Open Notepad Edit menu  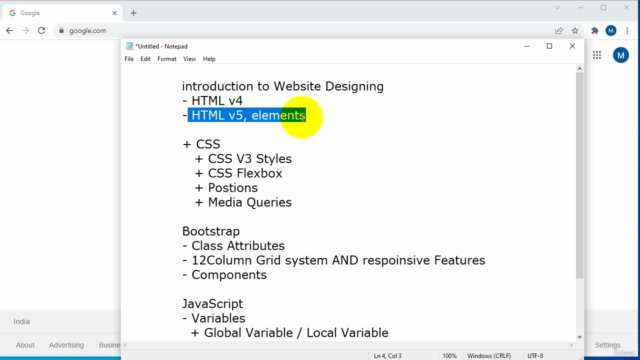click(x=145, y=59)
